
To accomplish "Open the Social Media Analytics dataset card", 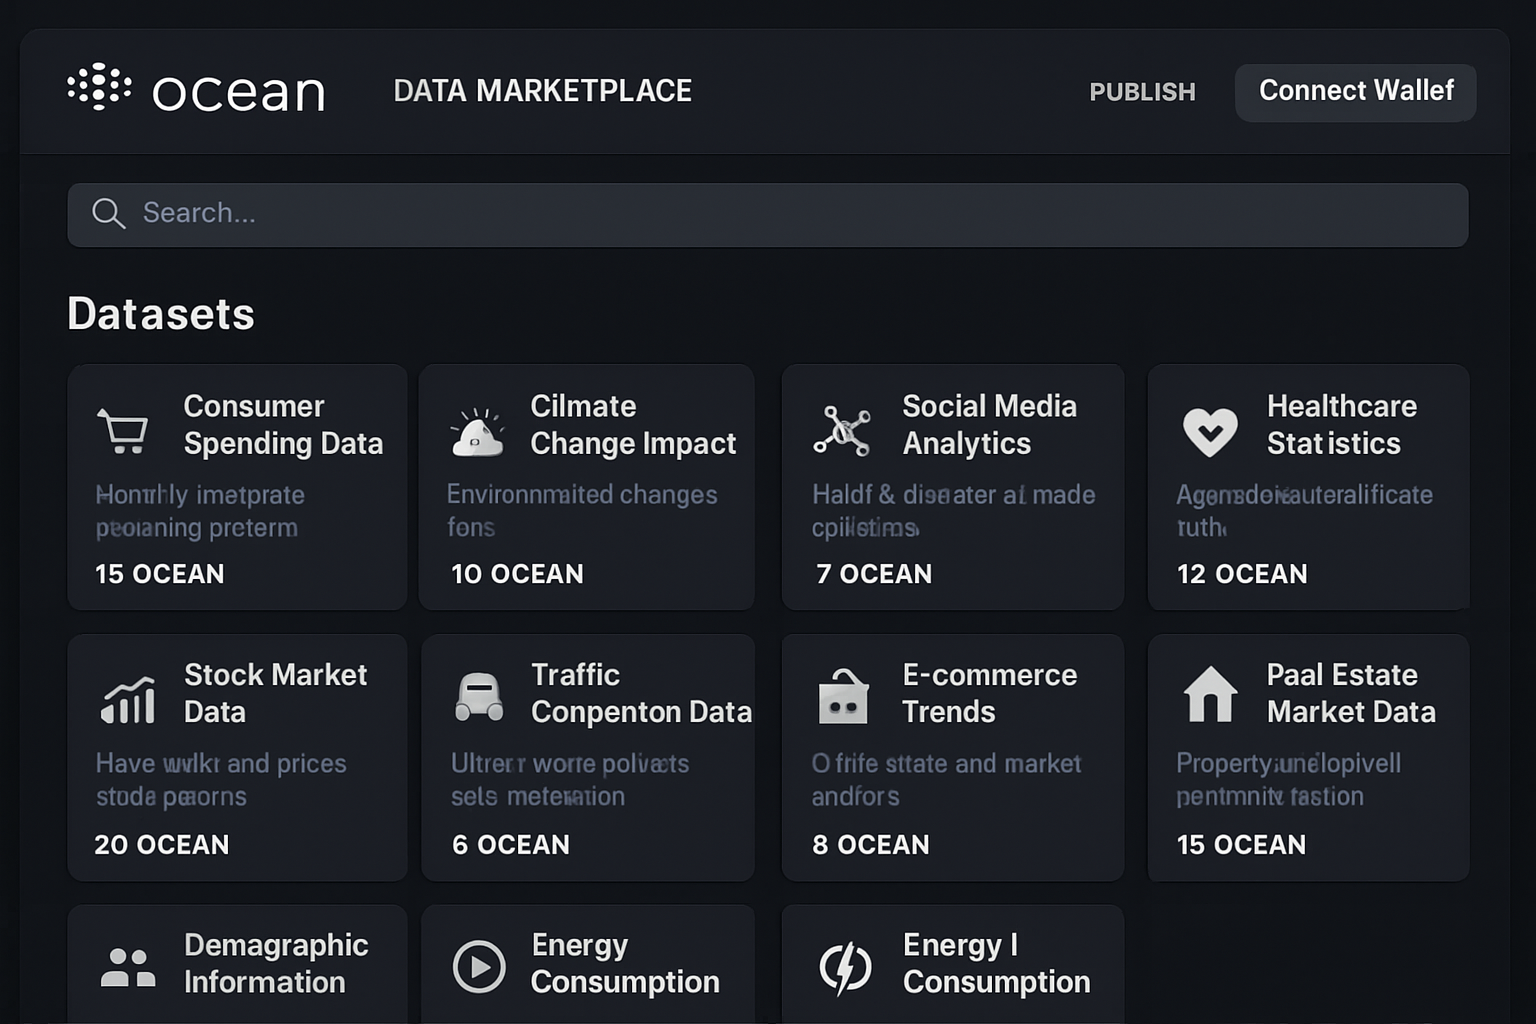I will point(952,487).
